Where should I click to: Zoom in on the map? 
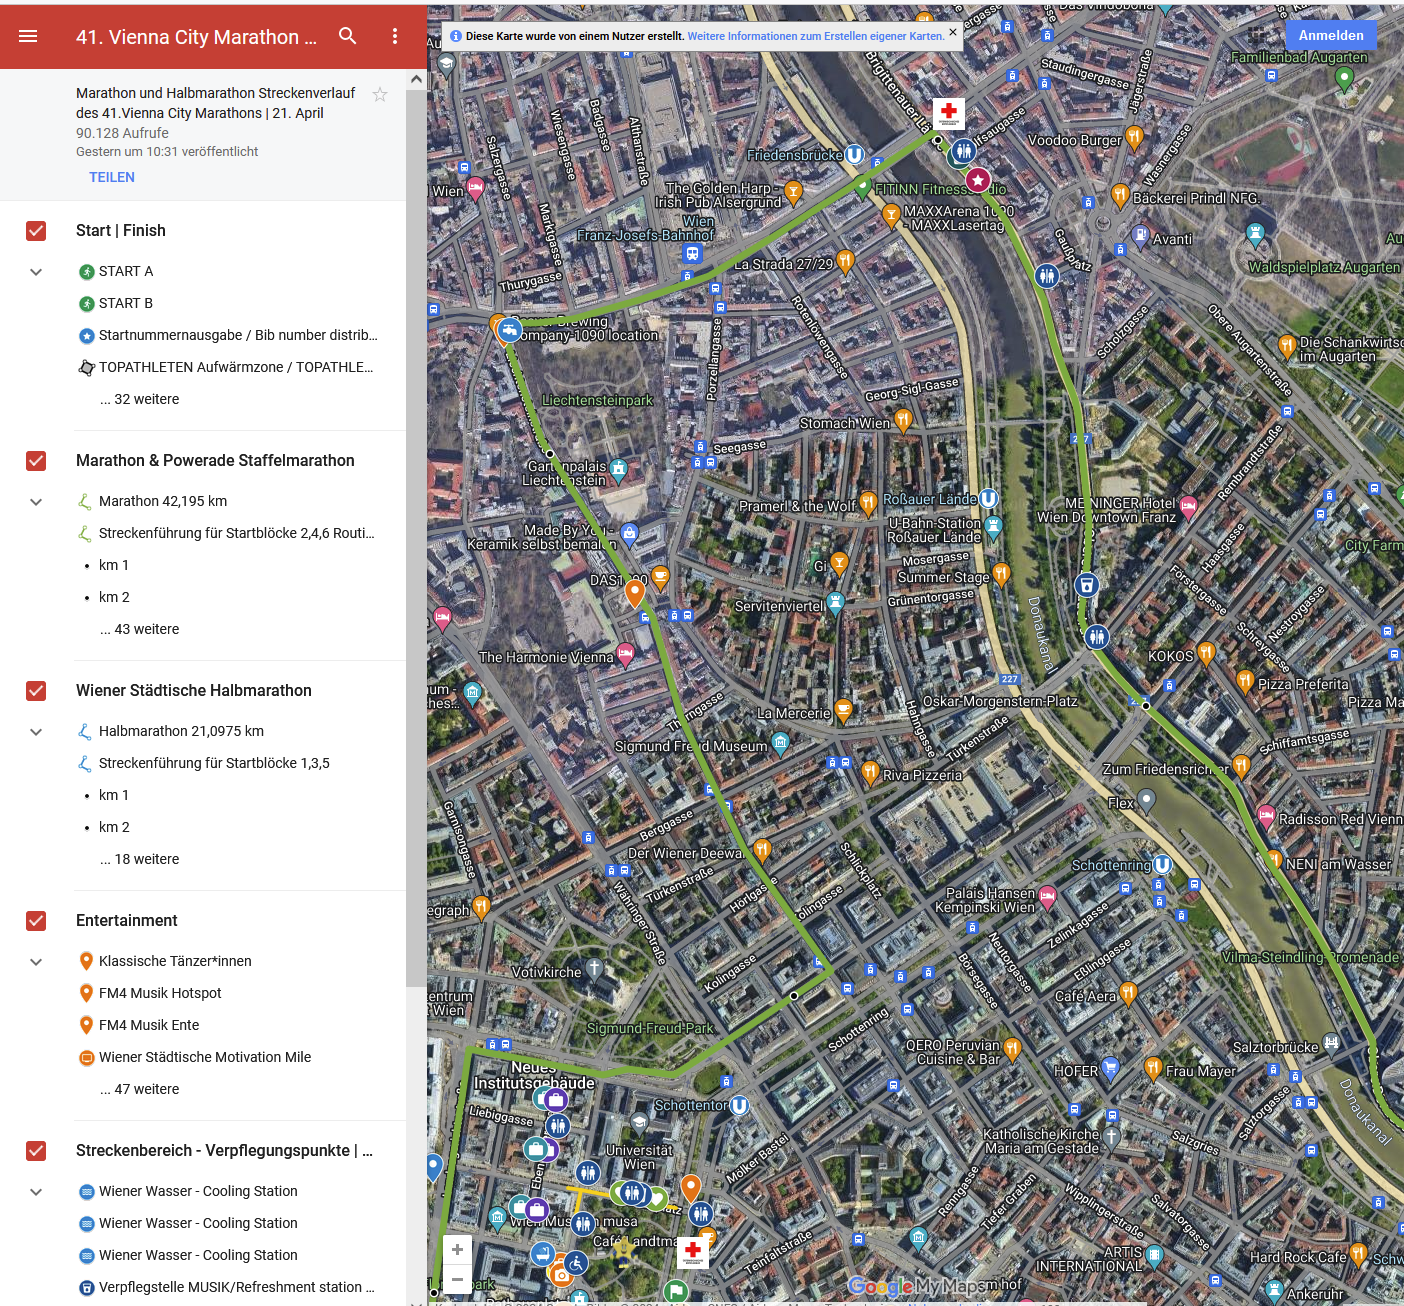pos(457,1249)
